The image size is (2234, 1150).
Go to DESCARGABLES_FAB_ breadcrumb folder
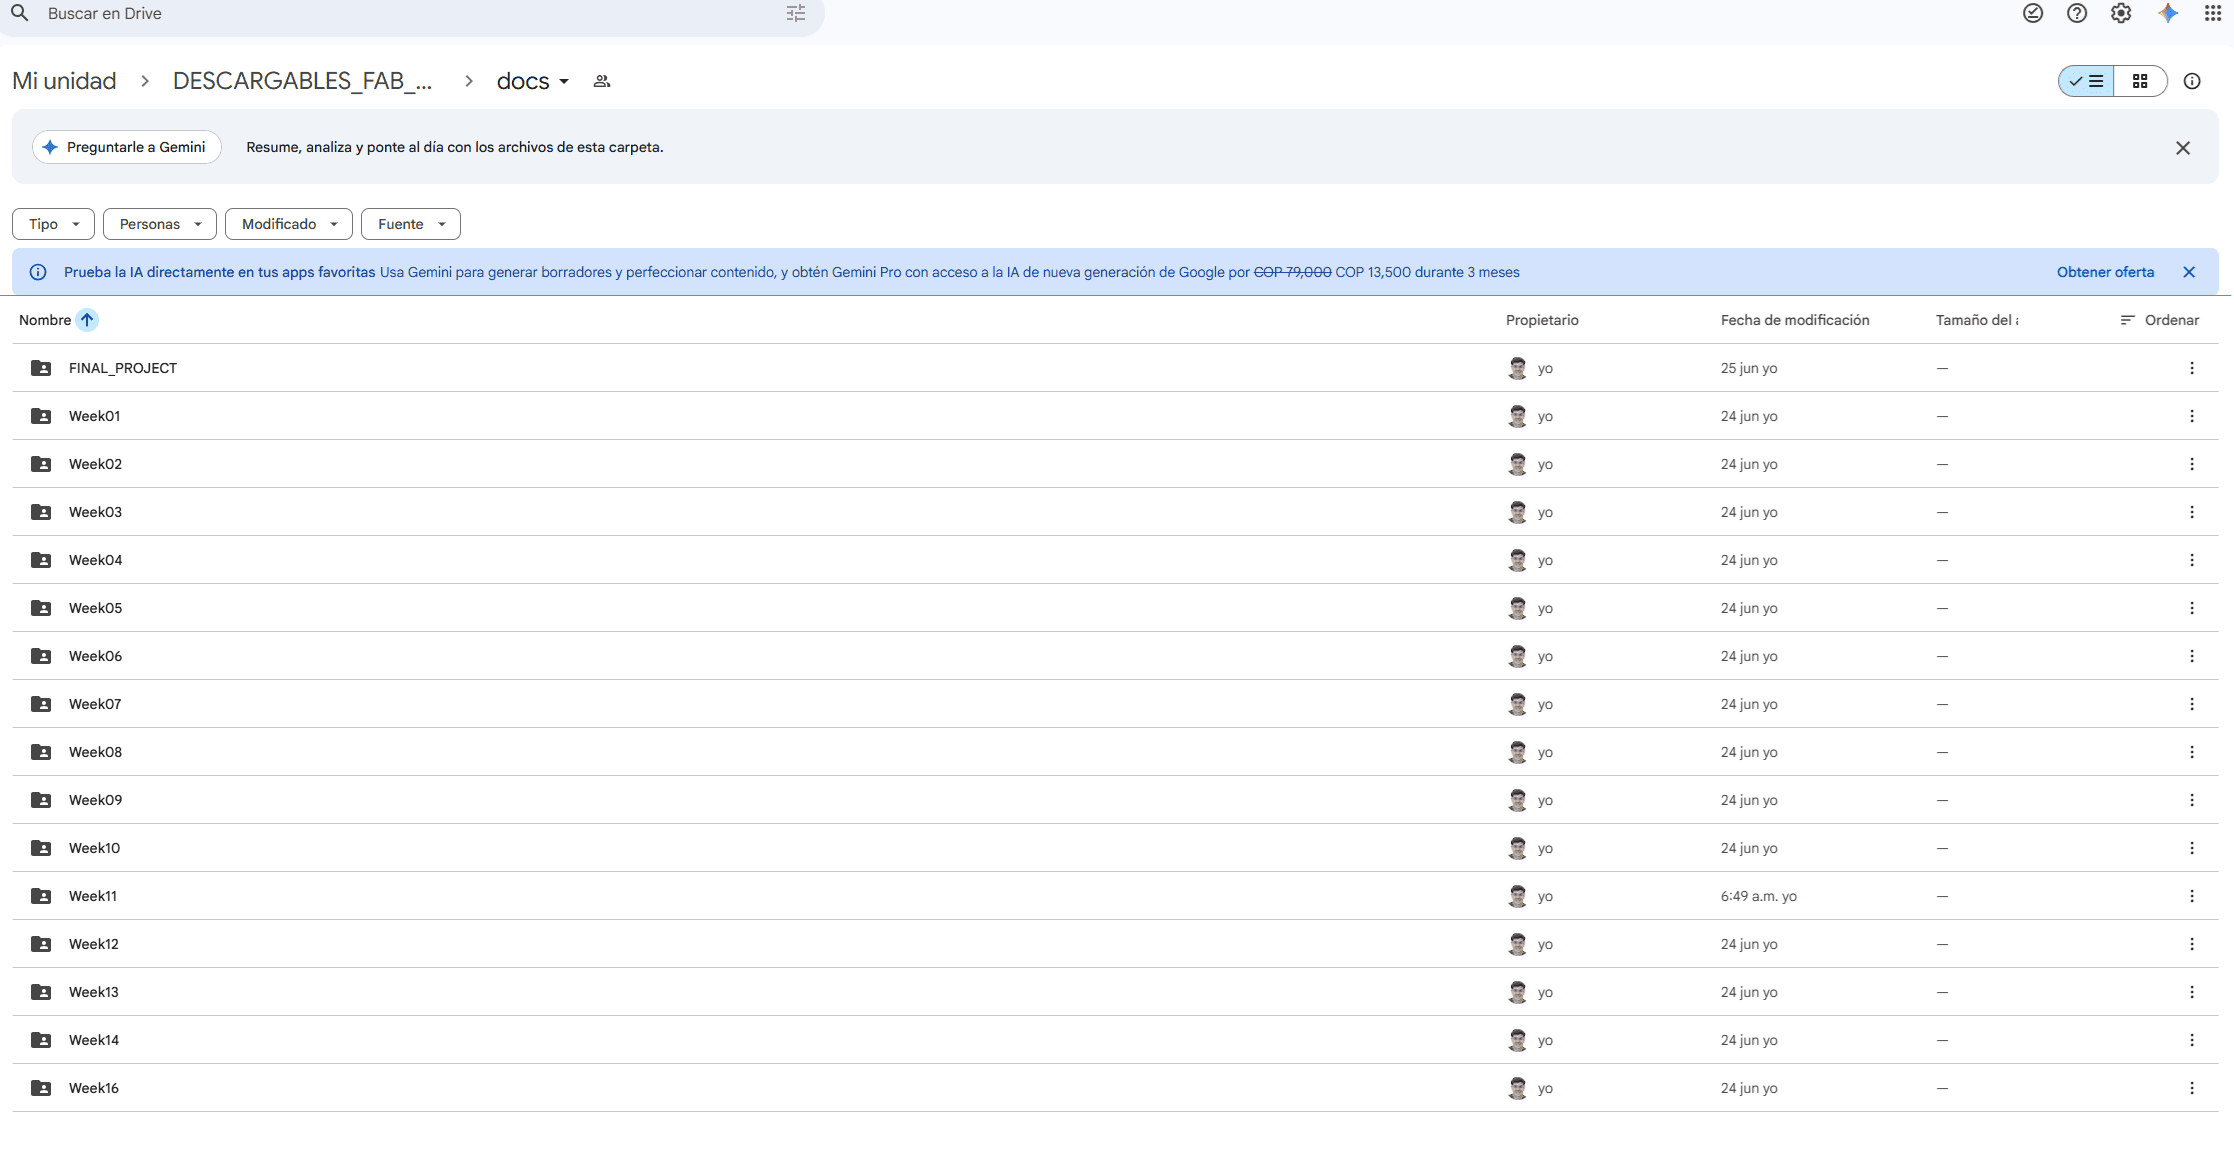pos(302,81)
